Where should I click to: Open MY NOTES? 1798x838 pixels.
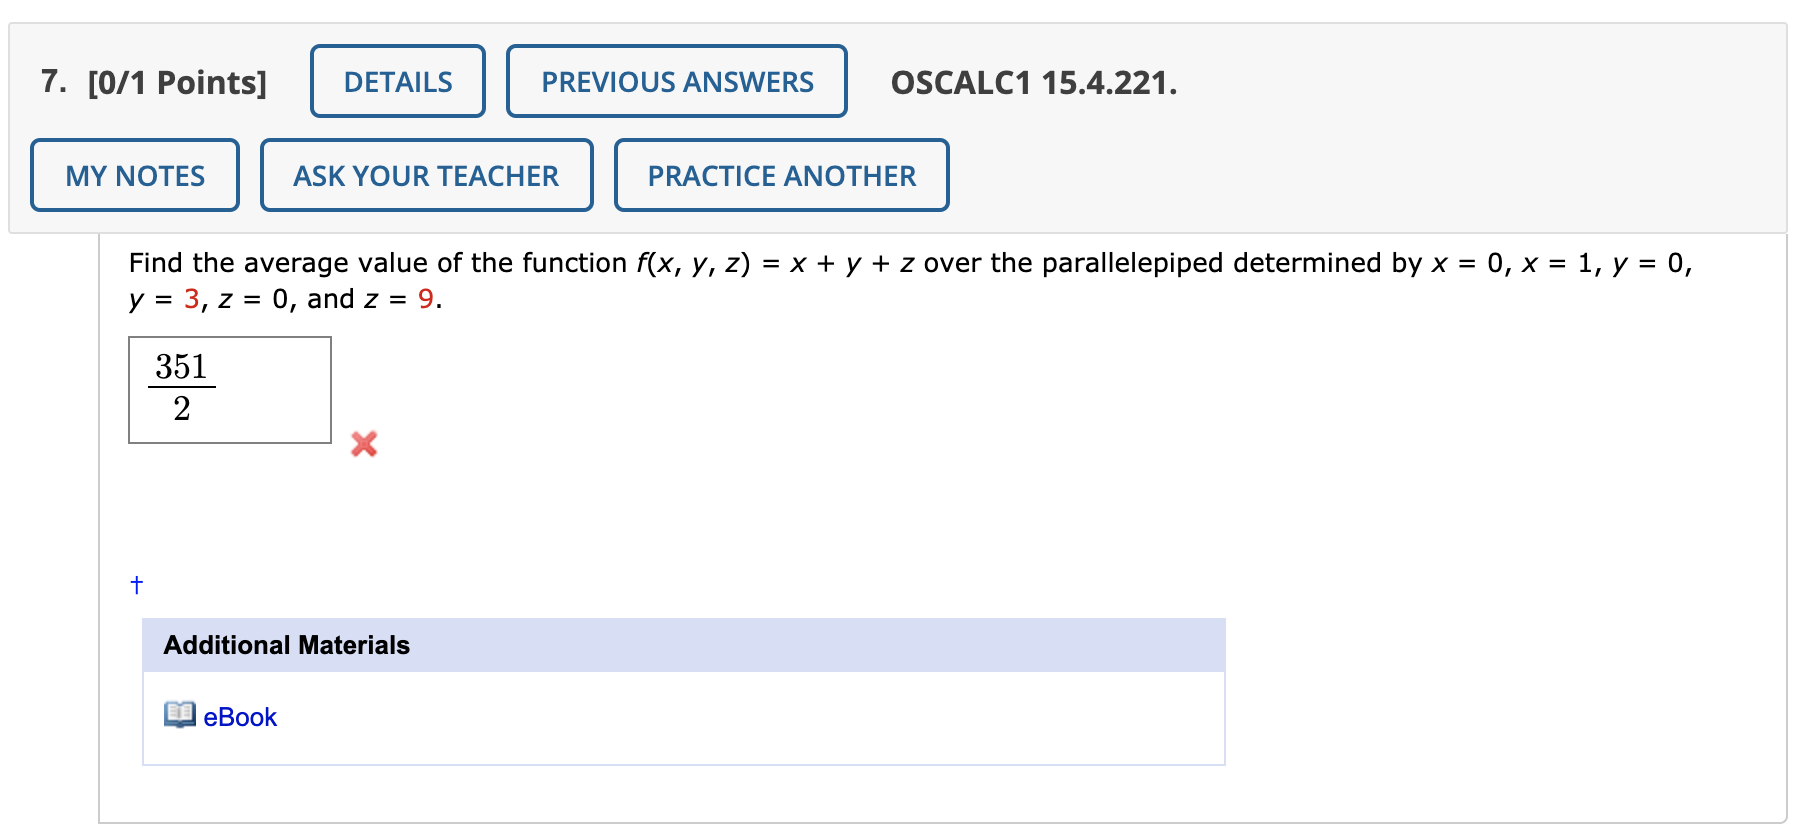(135, 175)
